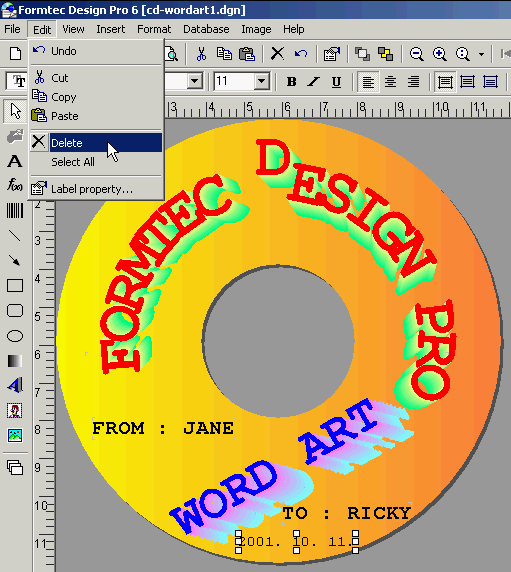Image resolution: width=511 pixels, height=572 pixels.
Task: Select the function f(x) field tool
Action: (x=15, y=185)
